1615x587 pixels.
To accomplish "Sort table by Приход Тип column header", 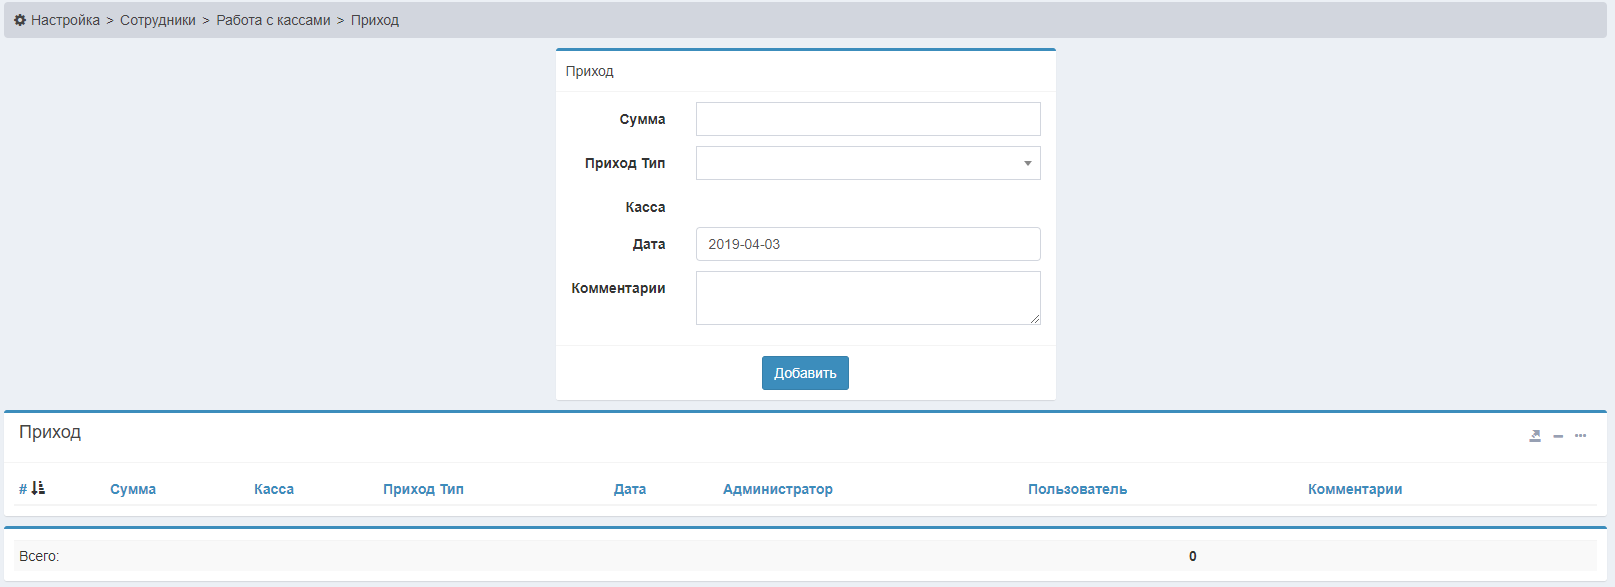I will pos(423,489).
